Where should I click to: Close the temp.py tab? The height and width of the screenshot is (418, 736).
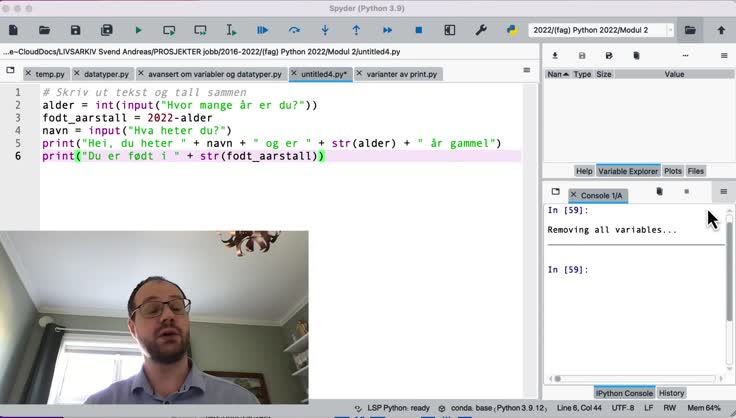point(28,73)
